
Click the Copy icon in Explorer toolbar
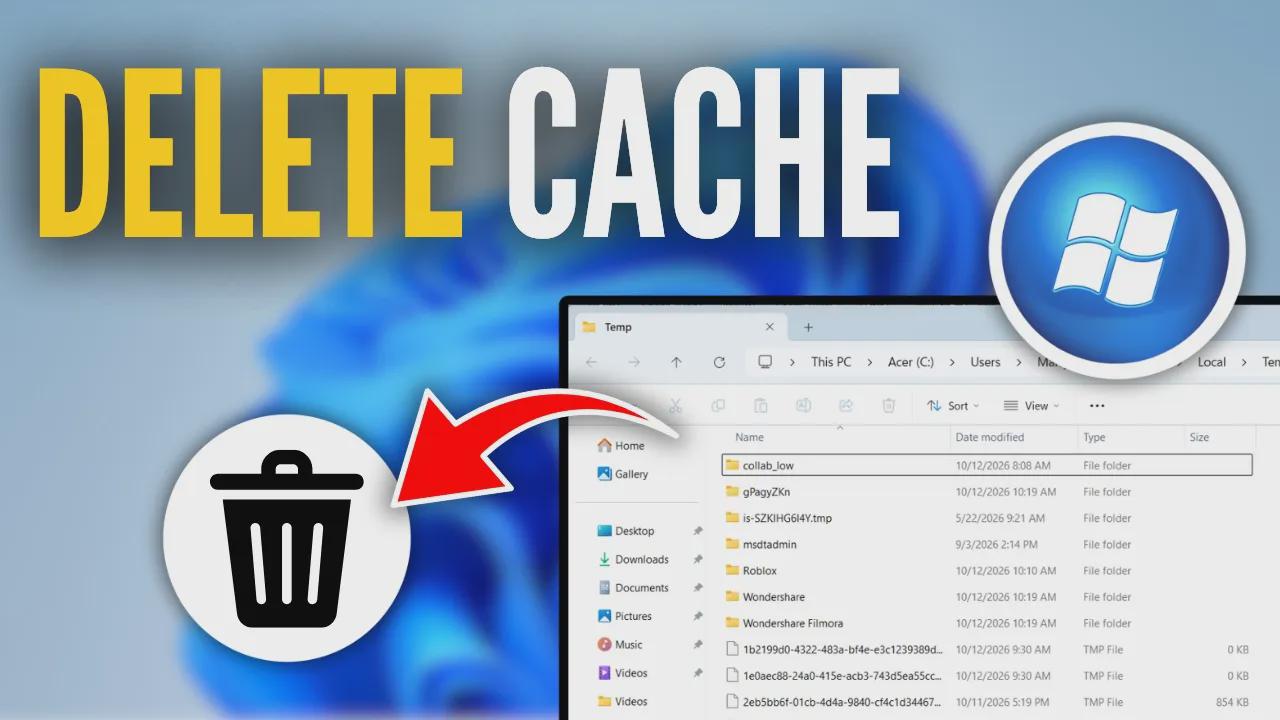tap(718, 406)
